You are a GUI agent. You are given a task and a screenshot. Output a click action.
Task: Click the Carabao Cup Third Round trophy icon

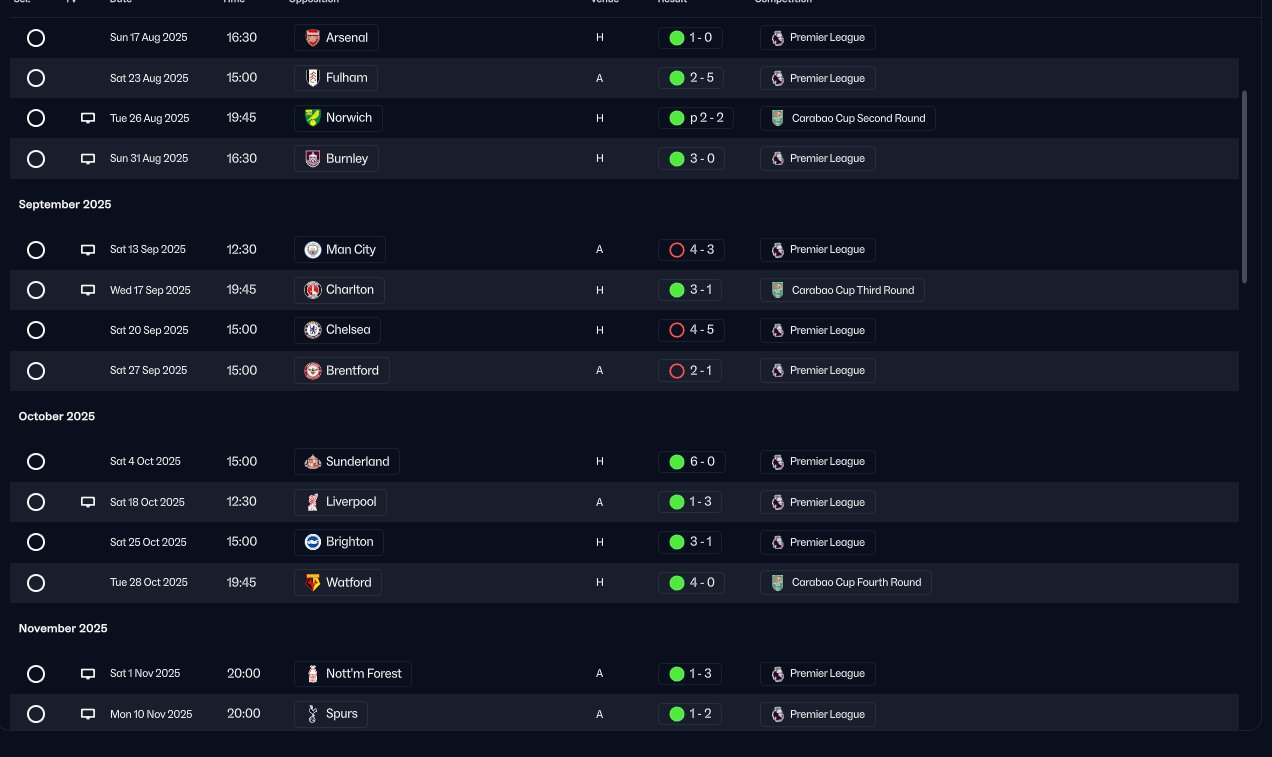[778, 290]
